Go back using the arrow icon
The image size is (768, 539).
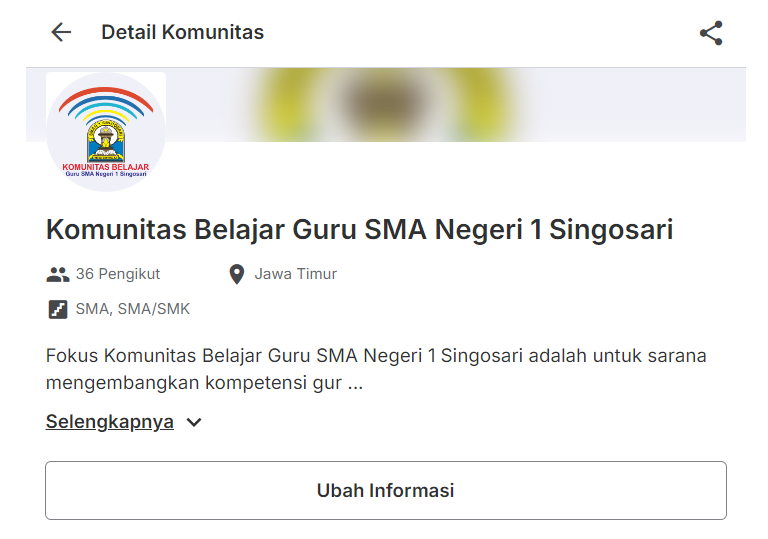coord(61,32)
